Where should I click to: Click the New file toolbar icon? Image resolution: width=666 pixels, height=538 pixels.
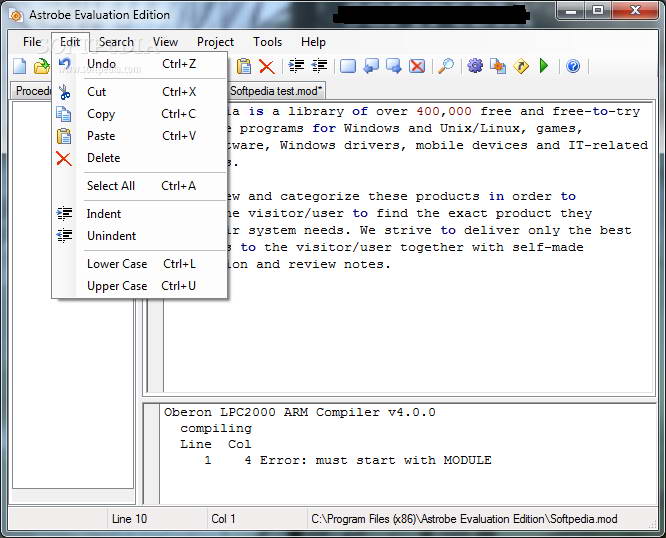click(20, 66)
